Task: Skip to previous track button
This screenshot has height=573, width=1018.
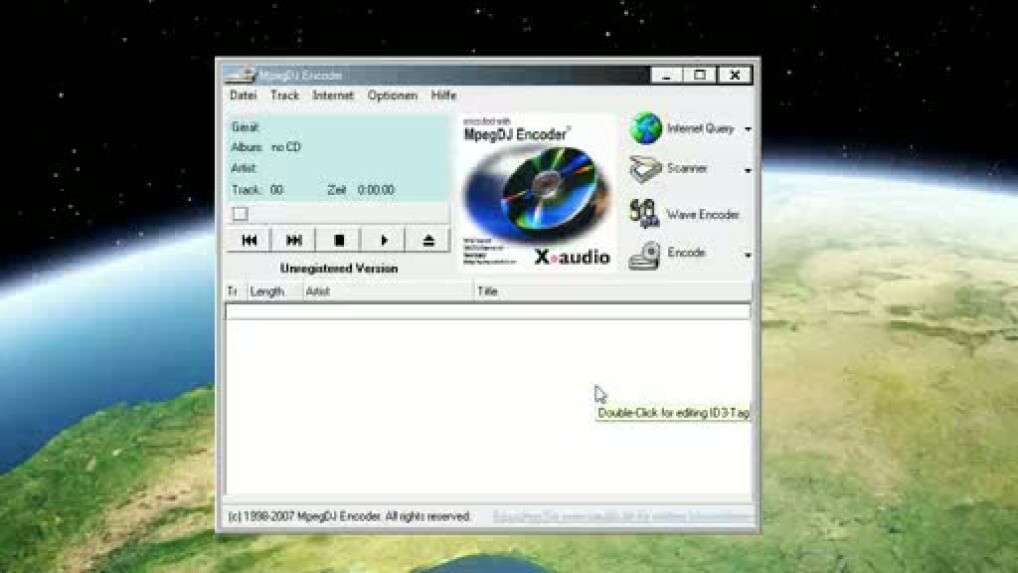Action: click(x=249, y=240)
